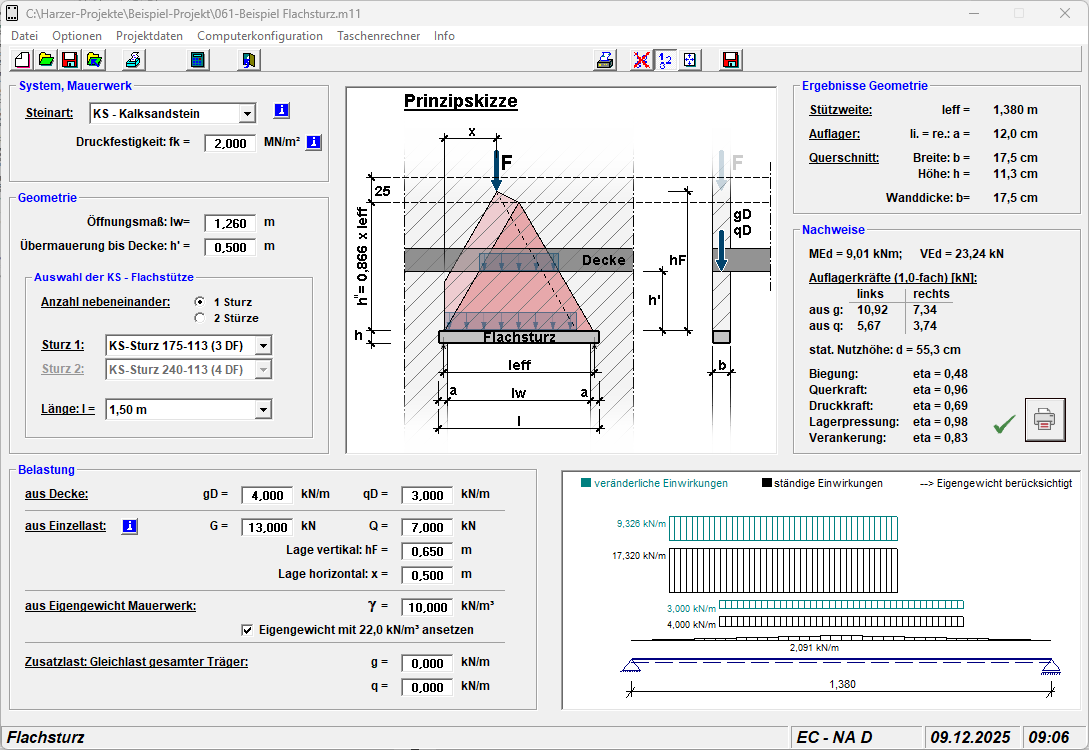Viewport: 1089px width, 750px height.
Task: Click the Computerkonfiguration menu item
Action: [260, 36]
